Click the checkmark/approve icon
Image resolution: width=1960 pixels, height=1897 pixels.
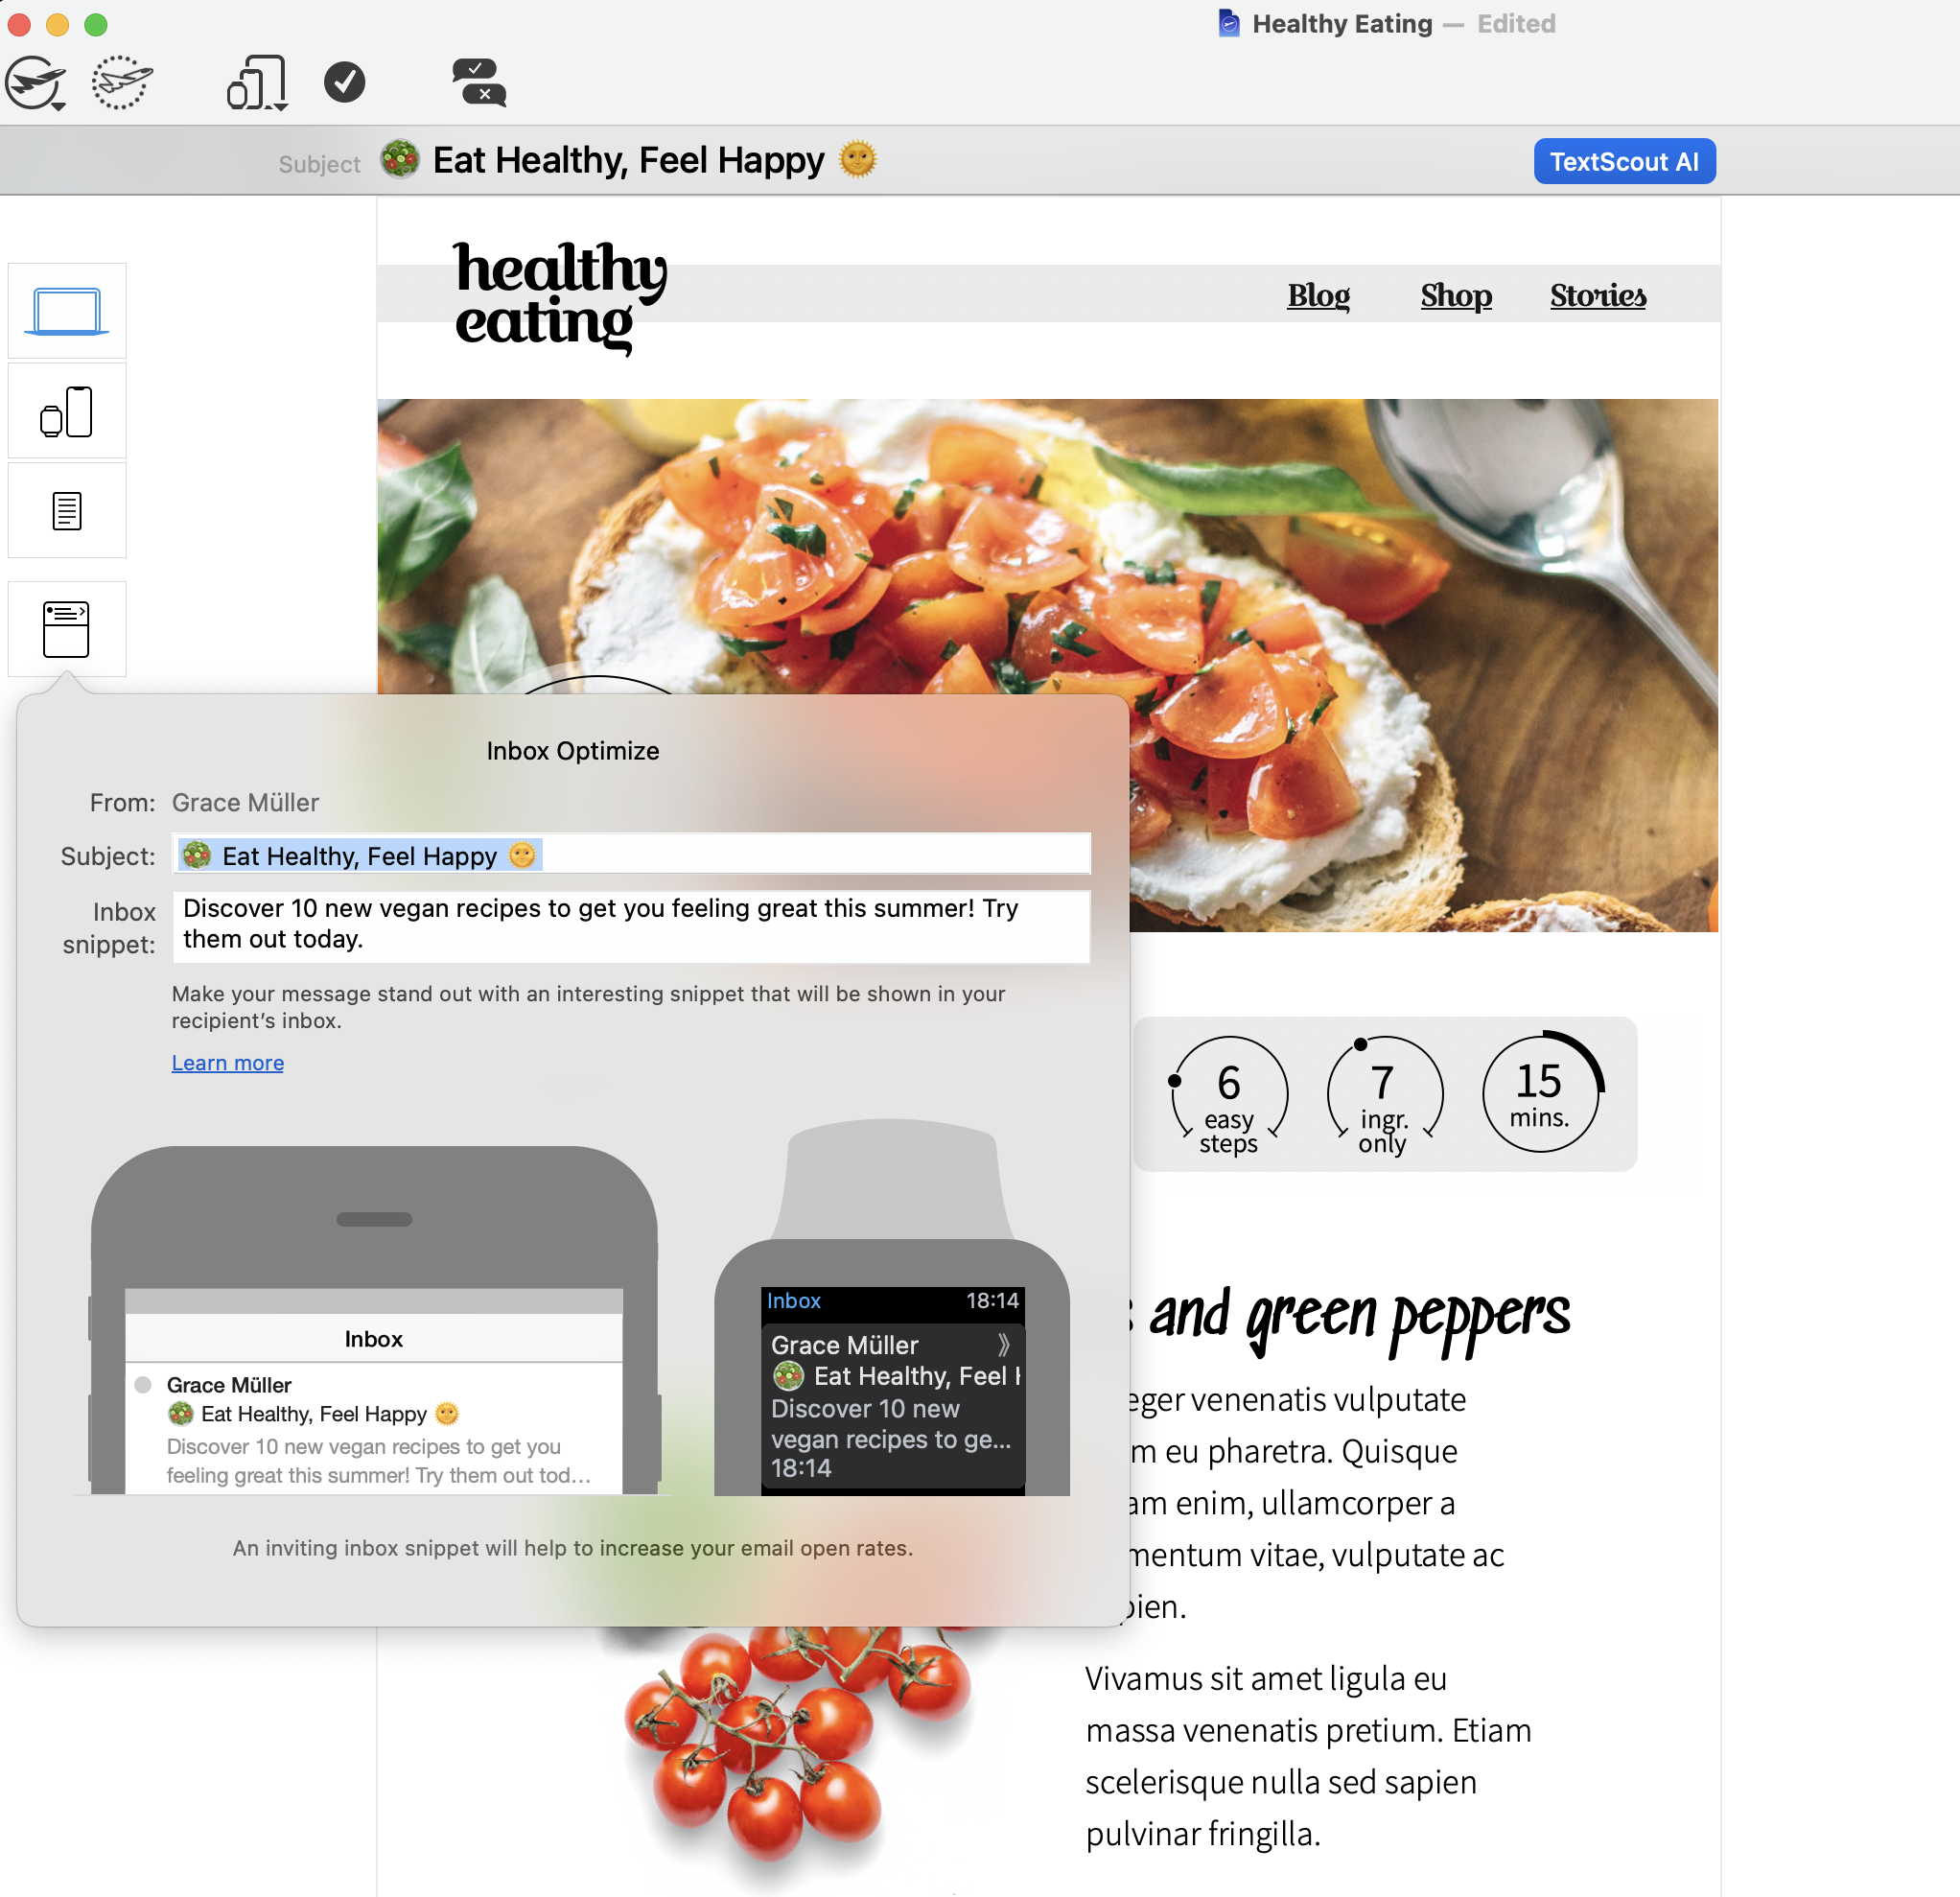345,82
